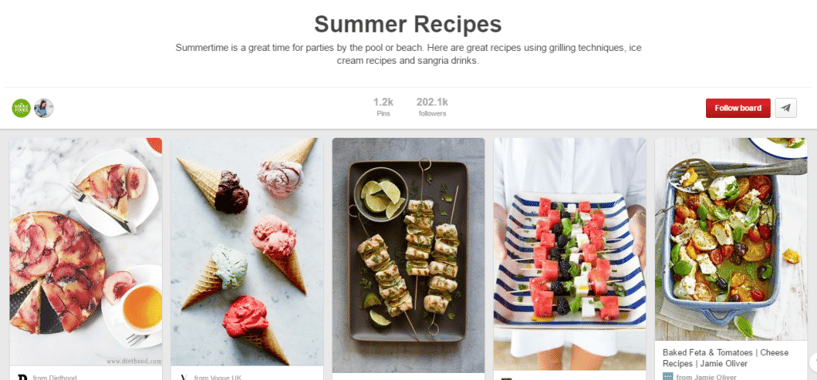Click Baked Feta & Tomatoes pin title

pyautogui.click(x=725, y=358)
